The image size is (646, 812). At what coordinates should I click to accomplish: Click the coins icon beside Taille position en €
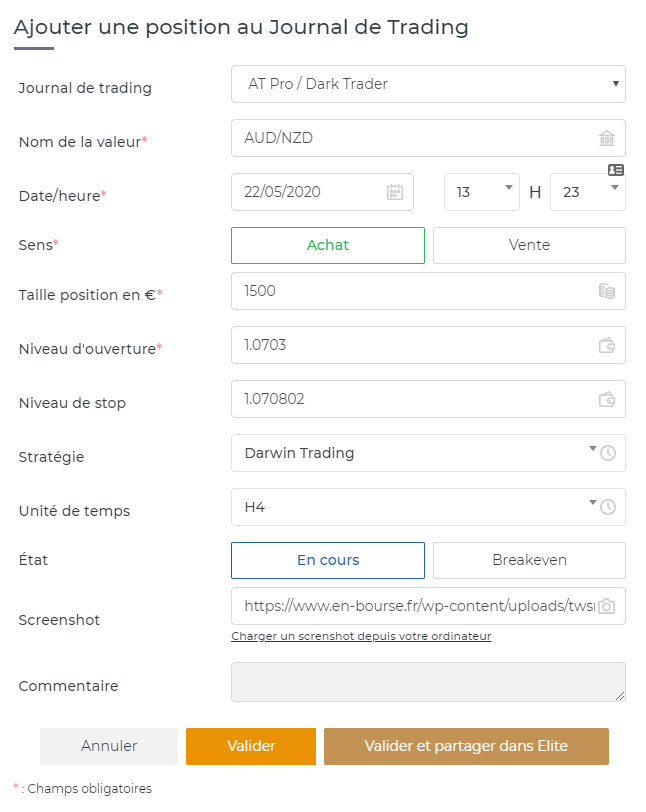610,291
